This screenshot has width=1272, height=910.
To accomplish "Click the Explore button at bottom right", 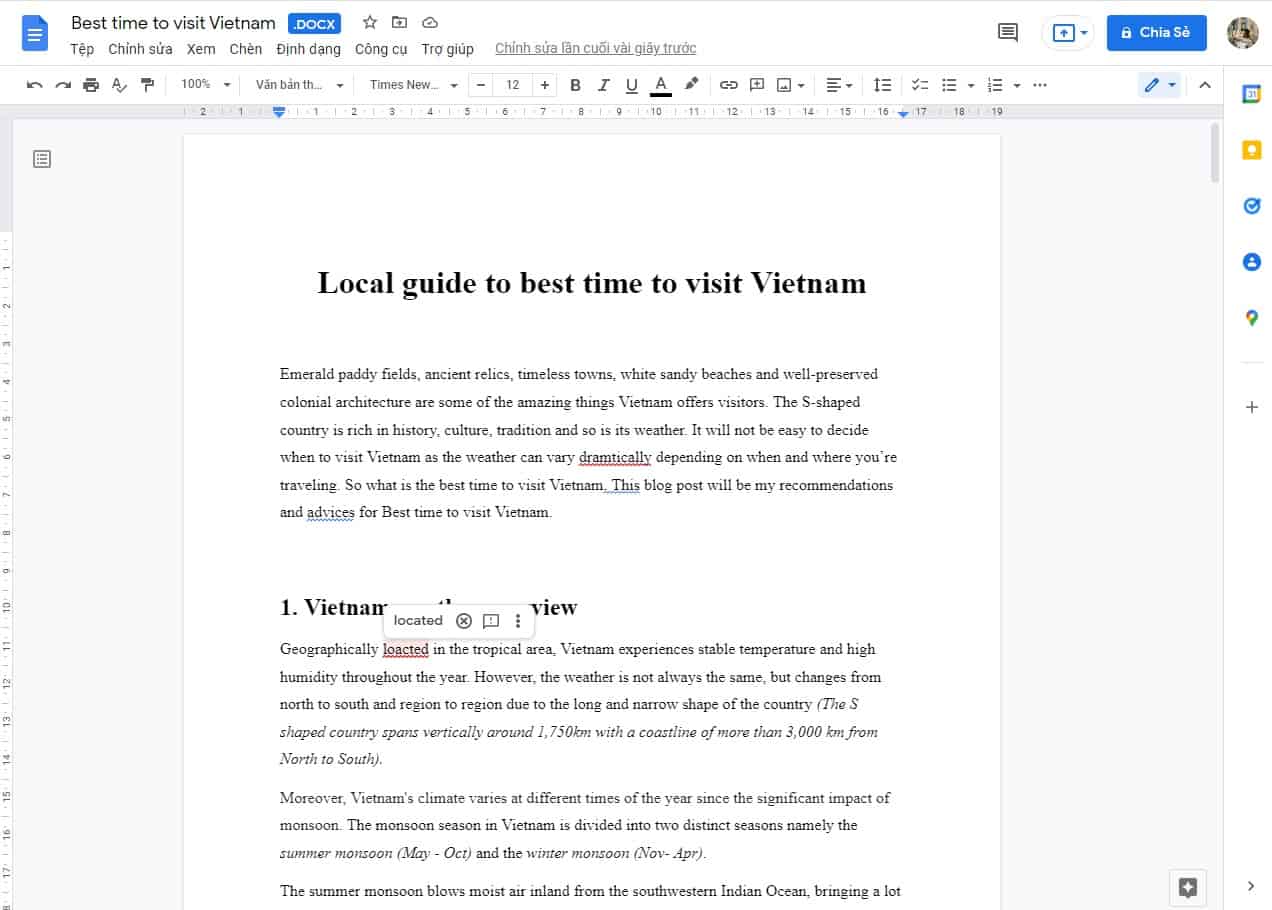I will [1188, 887].
